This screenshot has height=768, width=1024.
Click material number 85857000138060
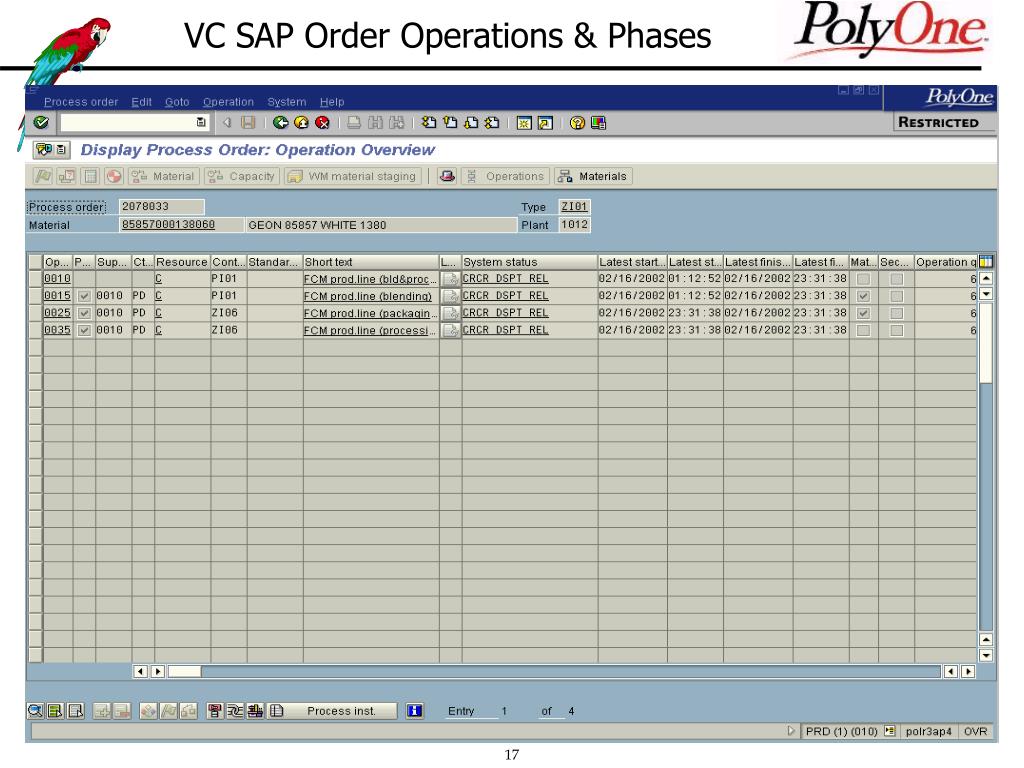pyautogui.click(x=168, y=225)
